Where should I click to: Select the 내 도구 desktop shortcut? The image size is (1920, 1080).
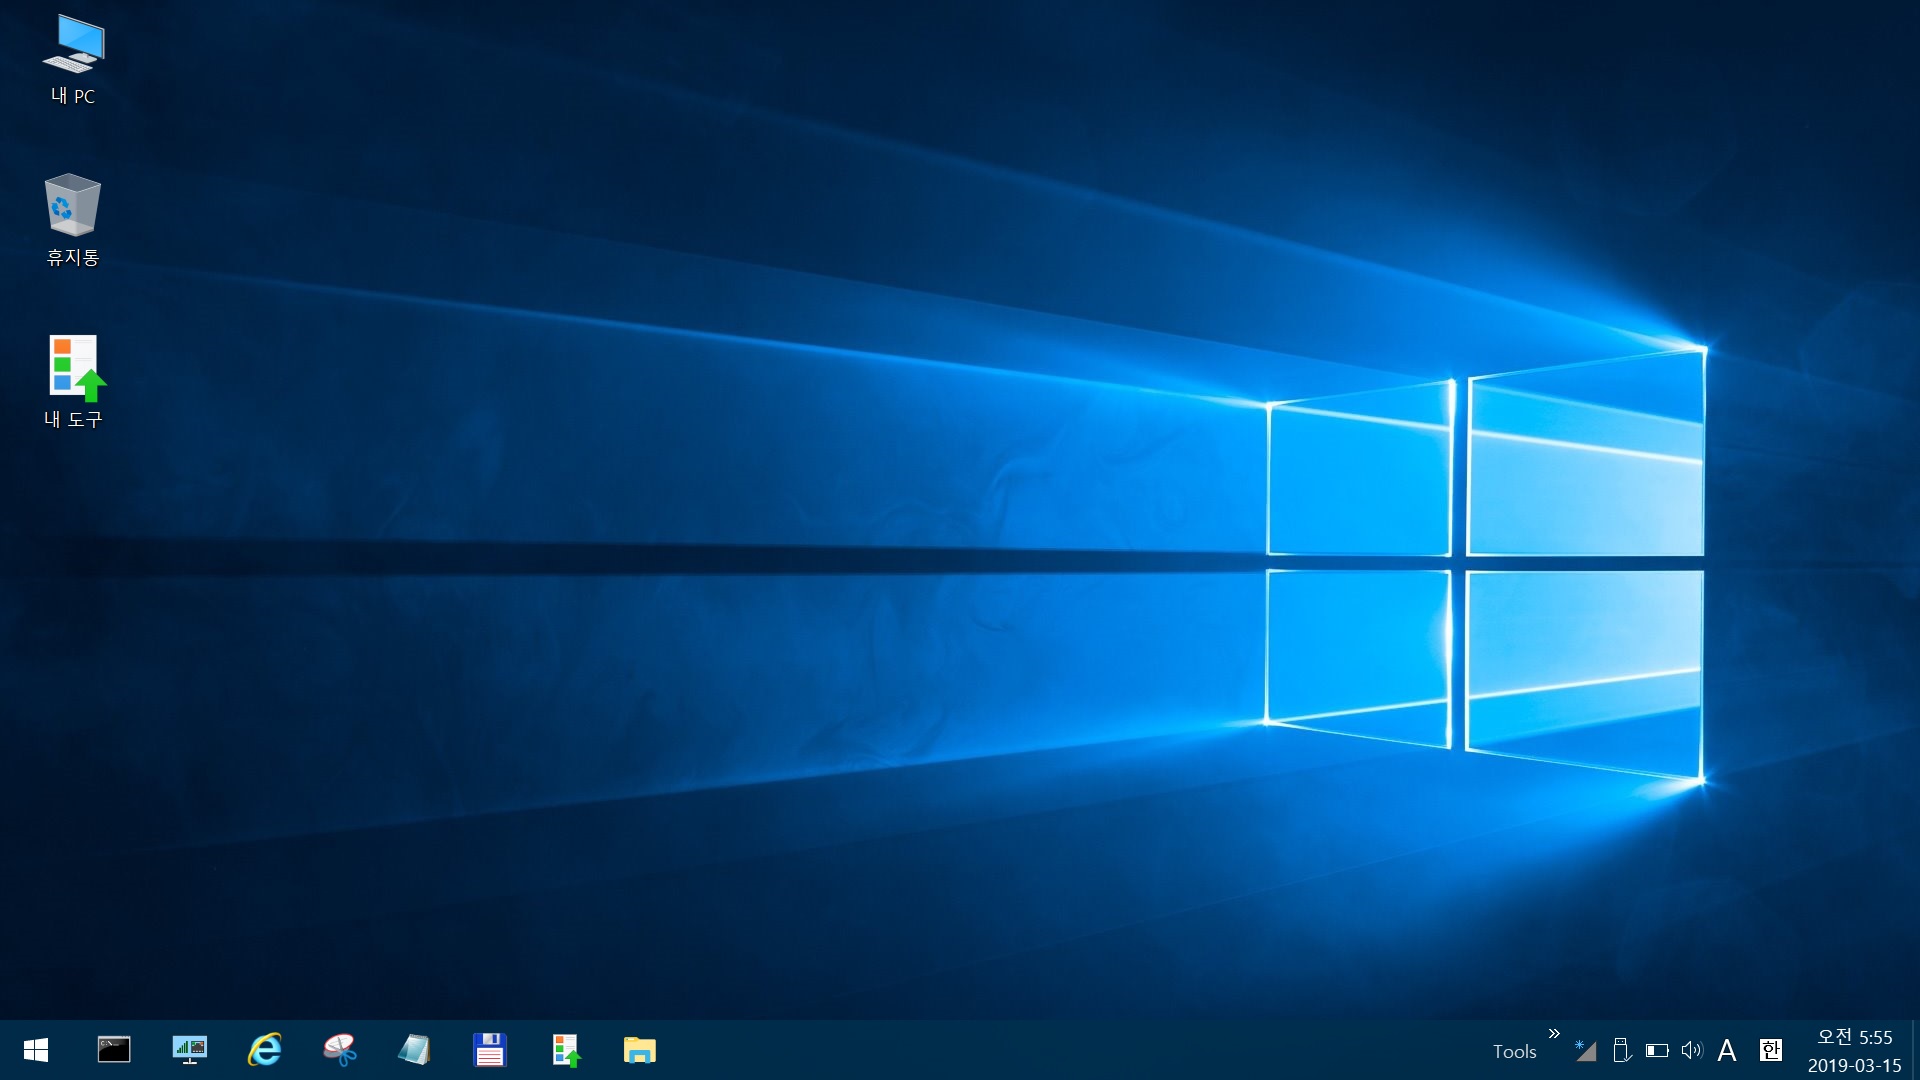click(73, 382)
